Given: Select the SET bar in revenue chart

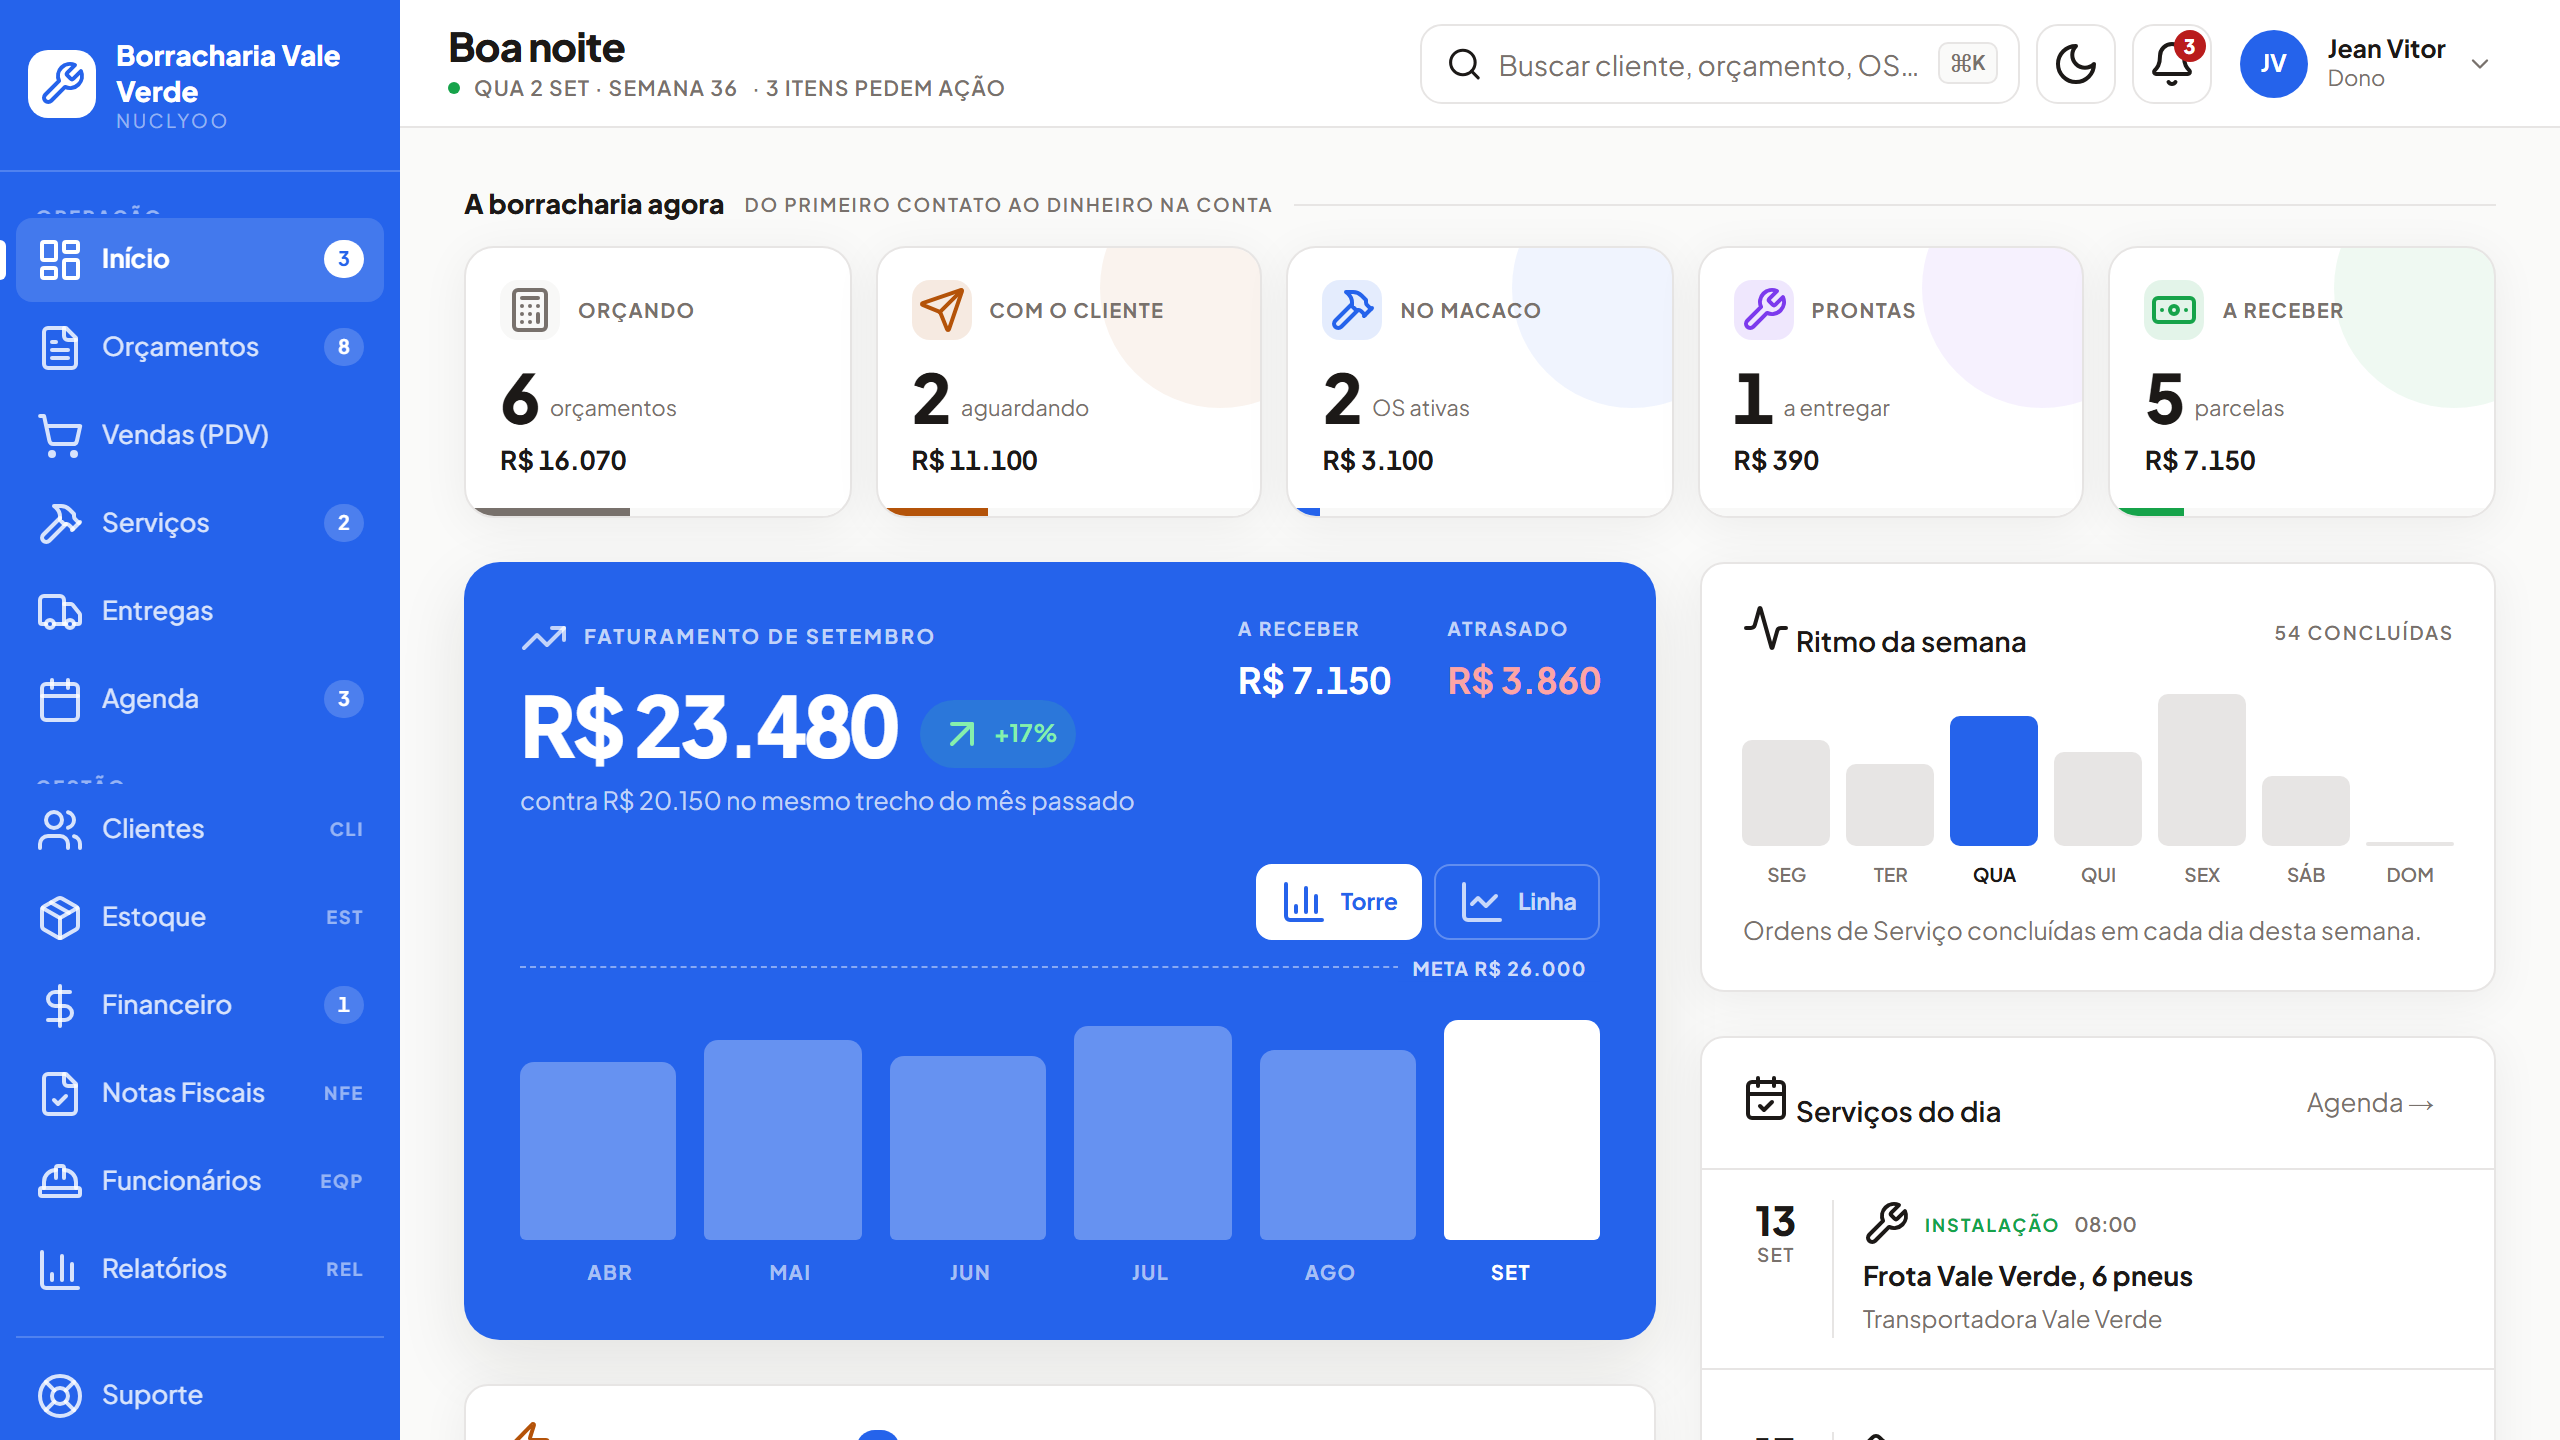Looking at the screenshot, I should coord(1521,1130).
